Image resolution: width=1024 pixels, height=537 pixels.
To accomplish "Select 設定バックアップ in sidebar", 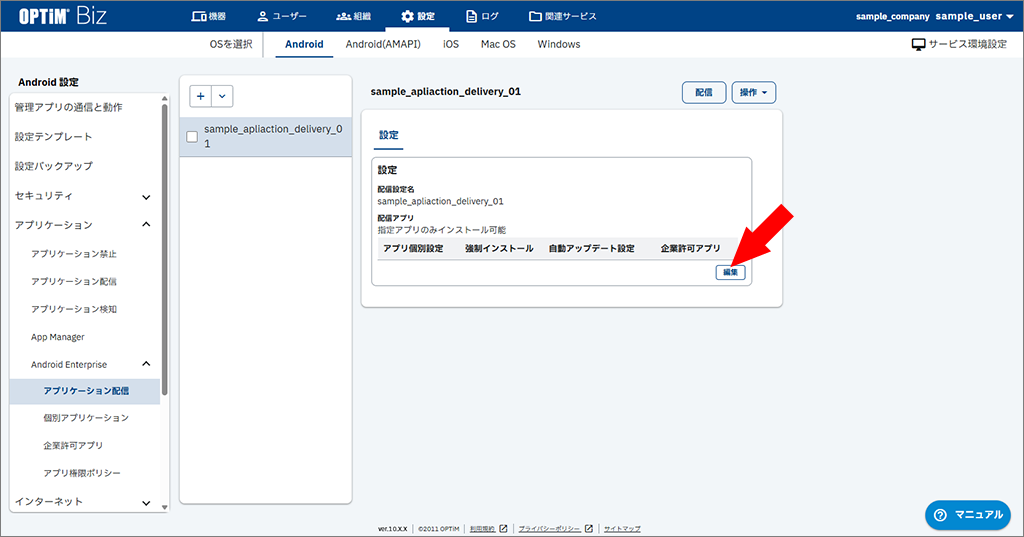I will tap(54, 166).
